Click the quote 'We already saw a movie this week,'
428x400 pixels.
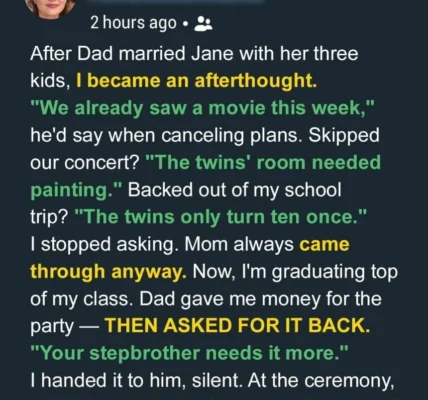[203, 108]
